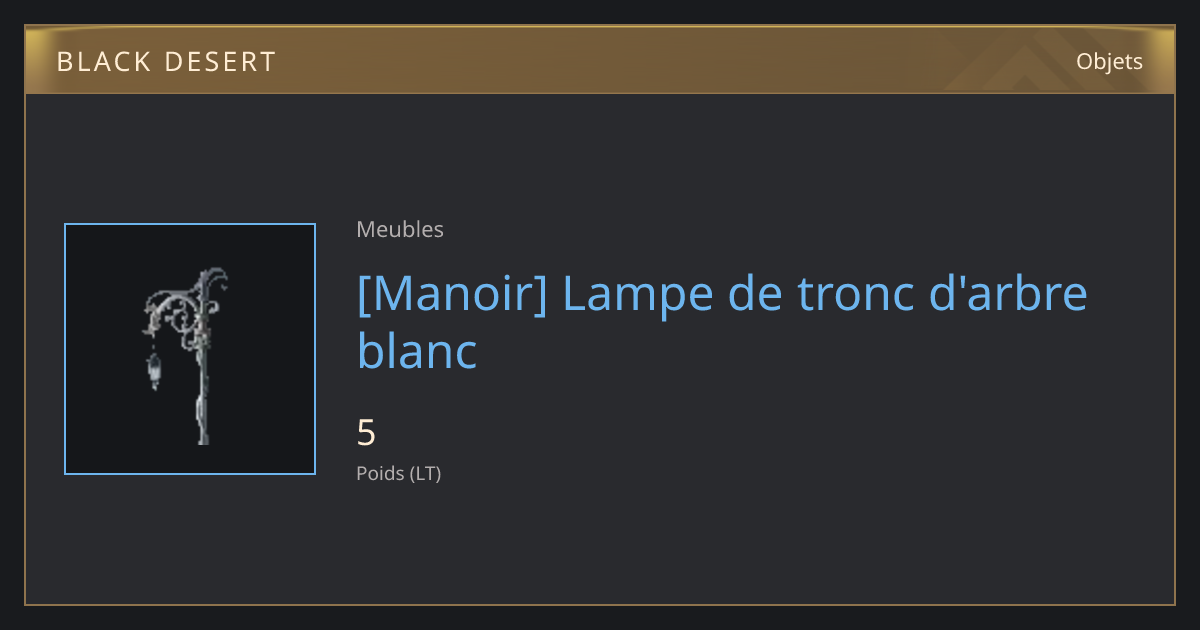This screenshot has height=630, width=1200.
Task: Click the hanging lantern on the lamp icon
Action: tap(154, 371)
